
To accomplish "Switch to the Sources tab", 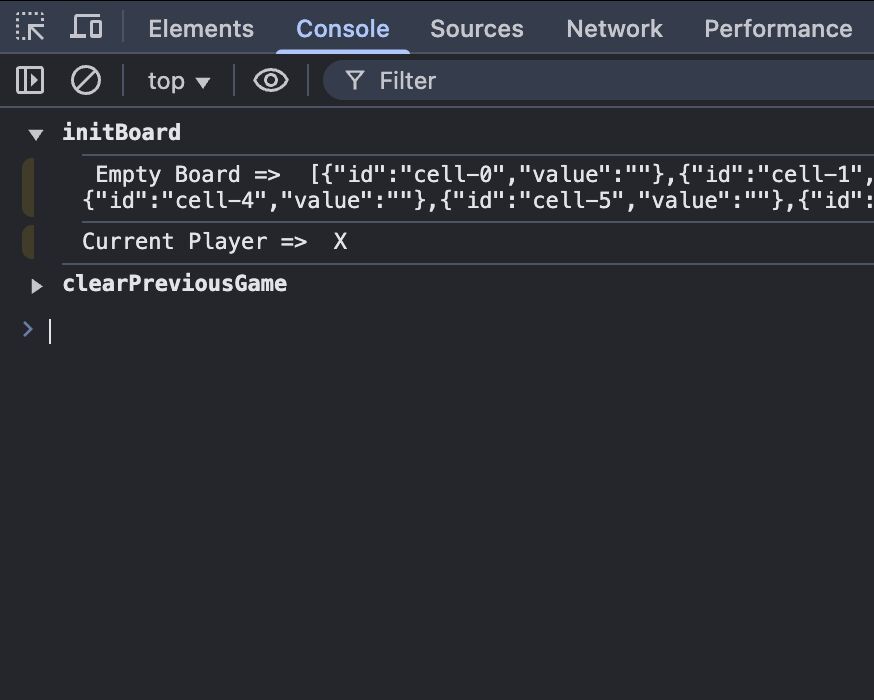I will 477,29.
